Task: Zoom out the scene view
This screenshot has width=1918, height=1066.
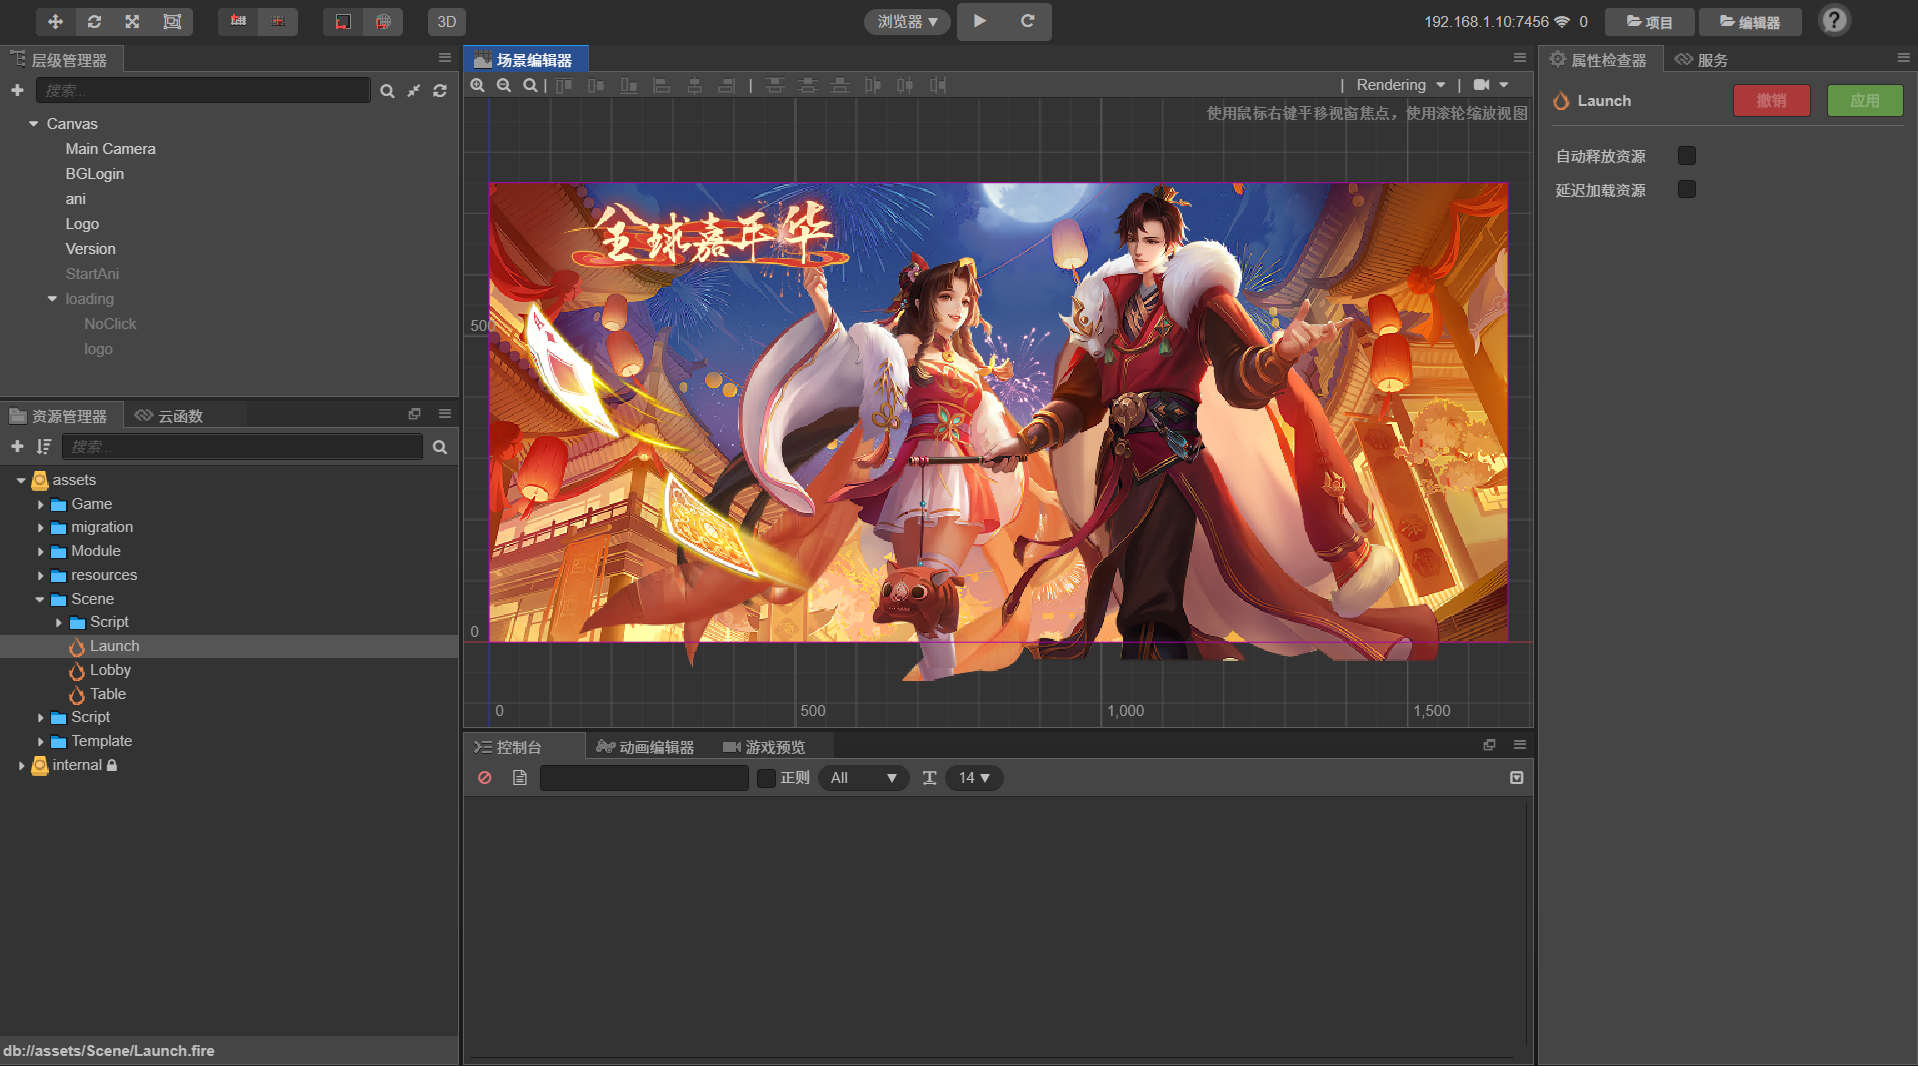Action: click(504, 85)
